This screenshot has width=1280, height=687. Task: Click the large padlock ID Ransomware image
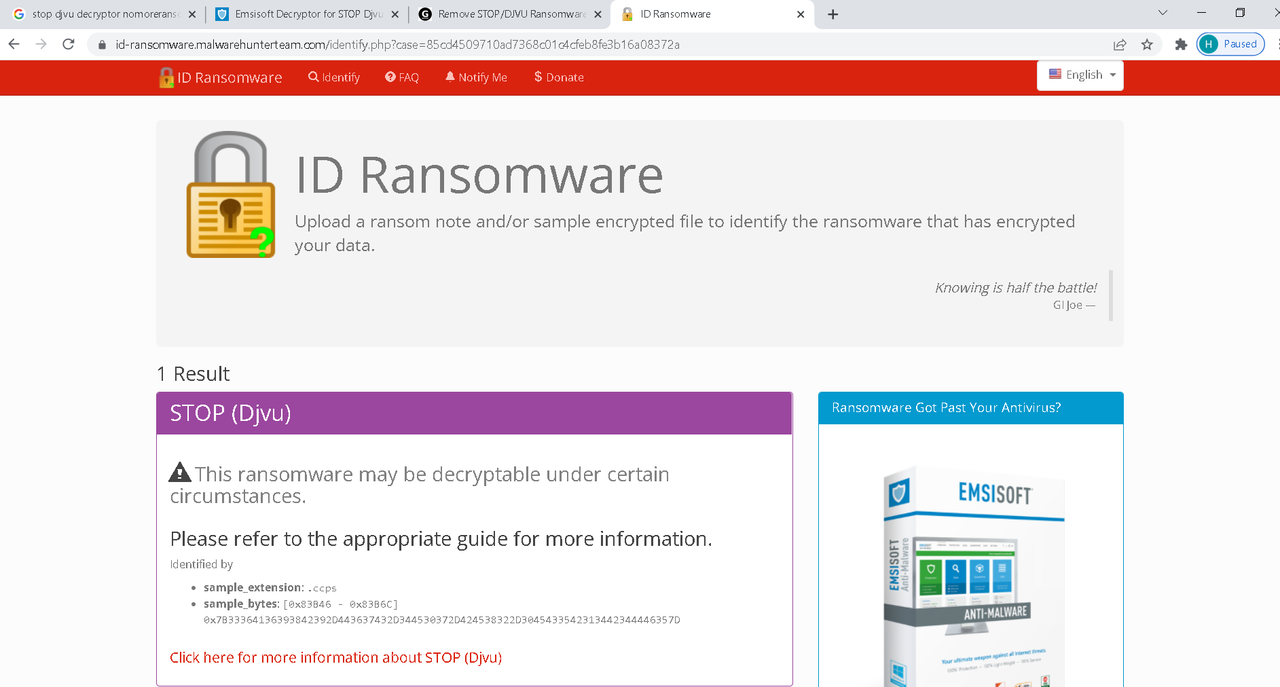click(x=231, y=195)
